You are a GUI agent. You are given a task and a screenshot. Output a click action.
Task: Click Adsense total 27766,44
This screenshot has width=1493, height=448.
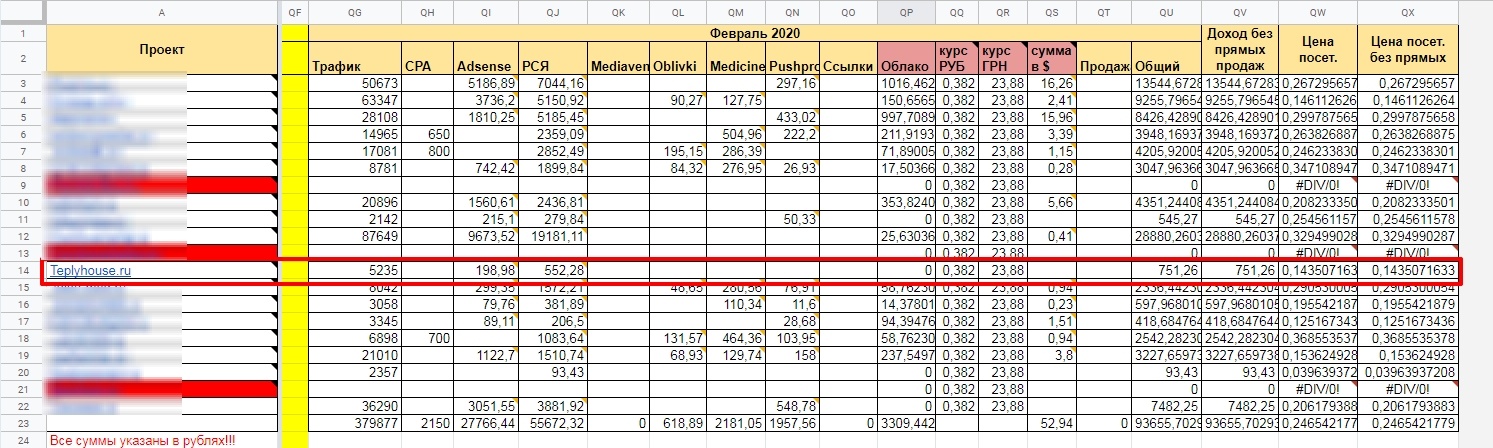(x=485, y=423)
